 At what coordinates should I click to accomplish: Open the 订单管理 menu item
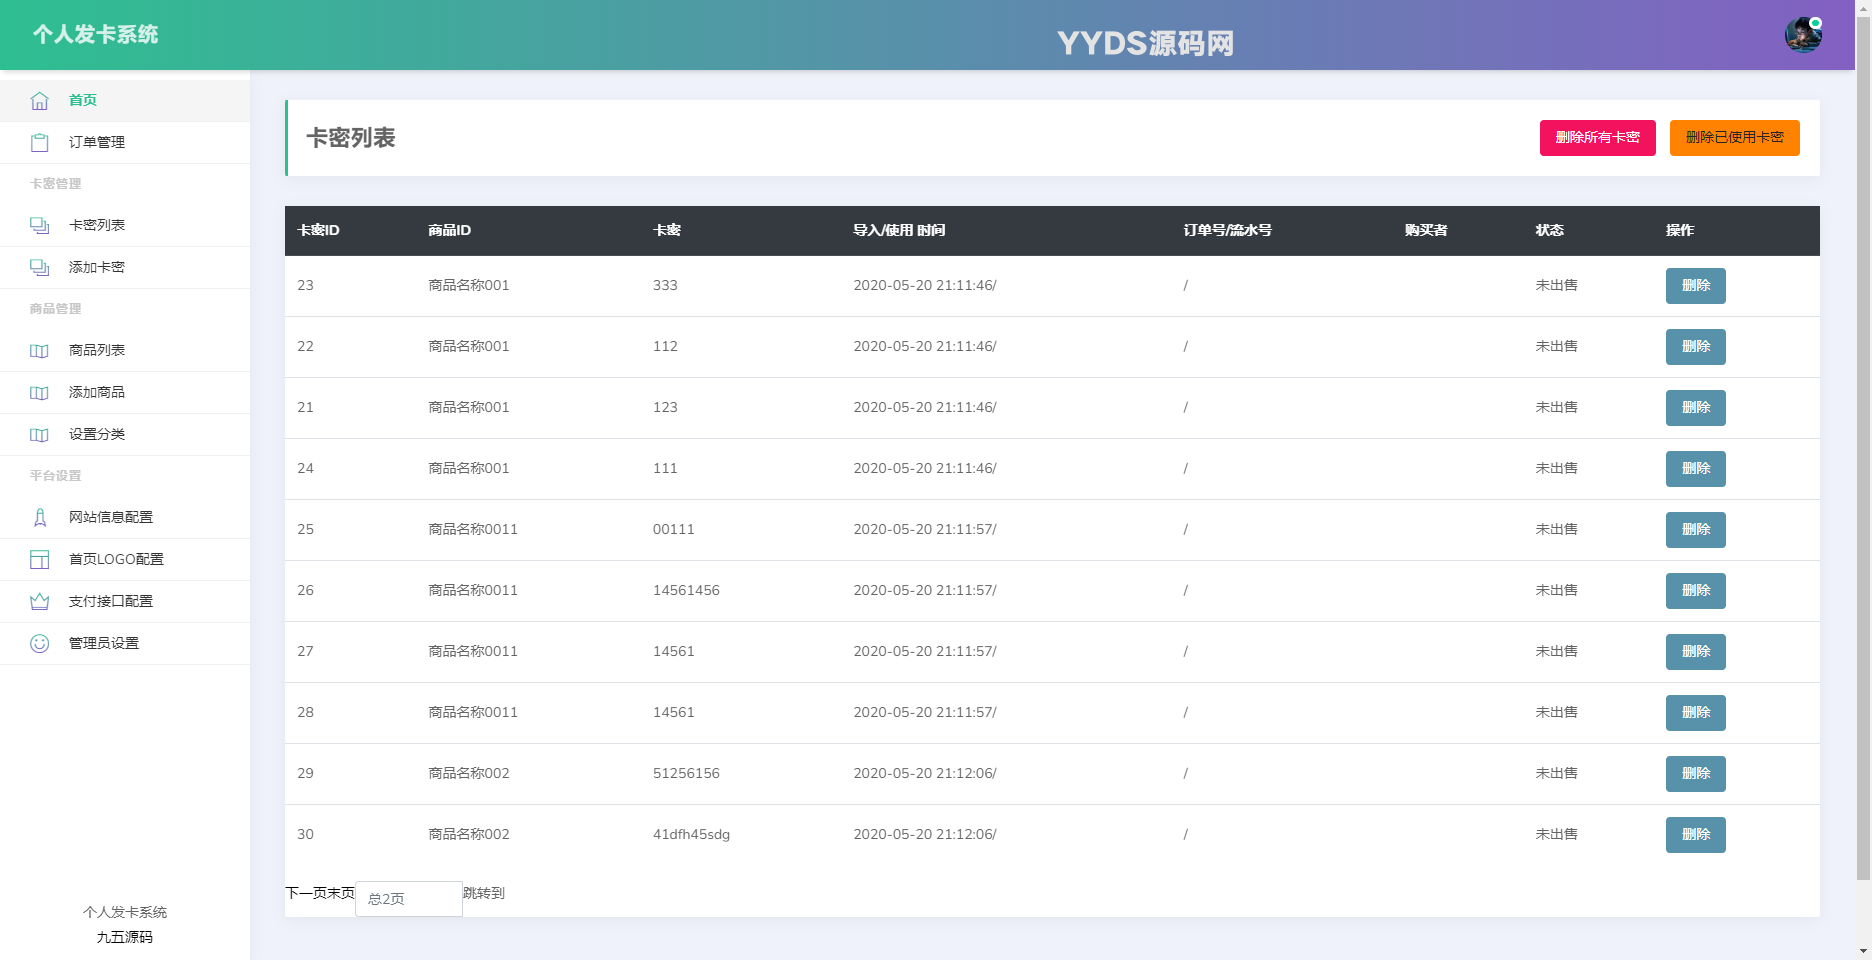click(x=96, y=142)
